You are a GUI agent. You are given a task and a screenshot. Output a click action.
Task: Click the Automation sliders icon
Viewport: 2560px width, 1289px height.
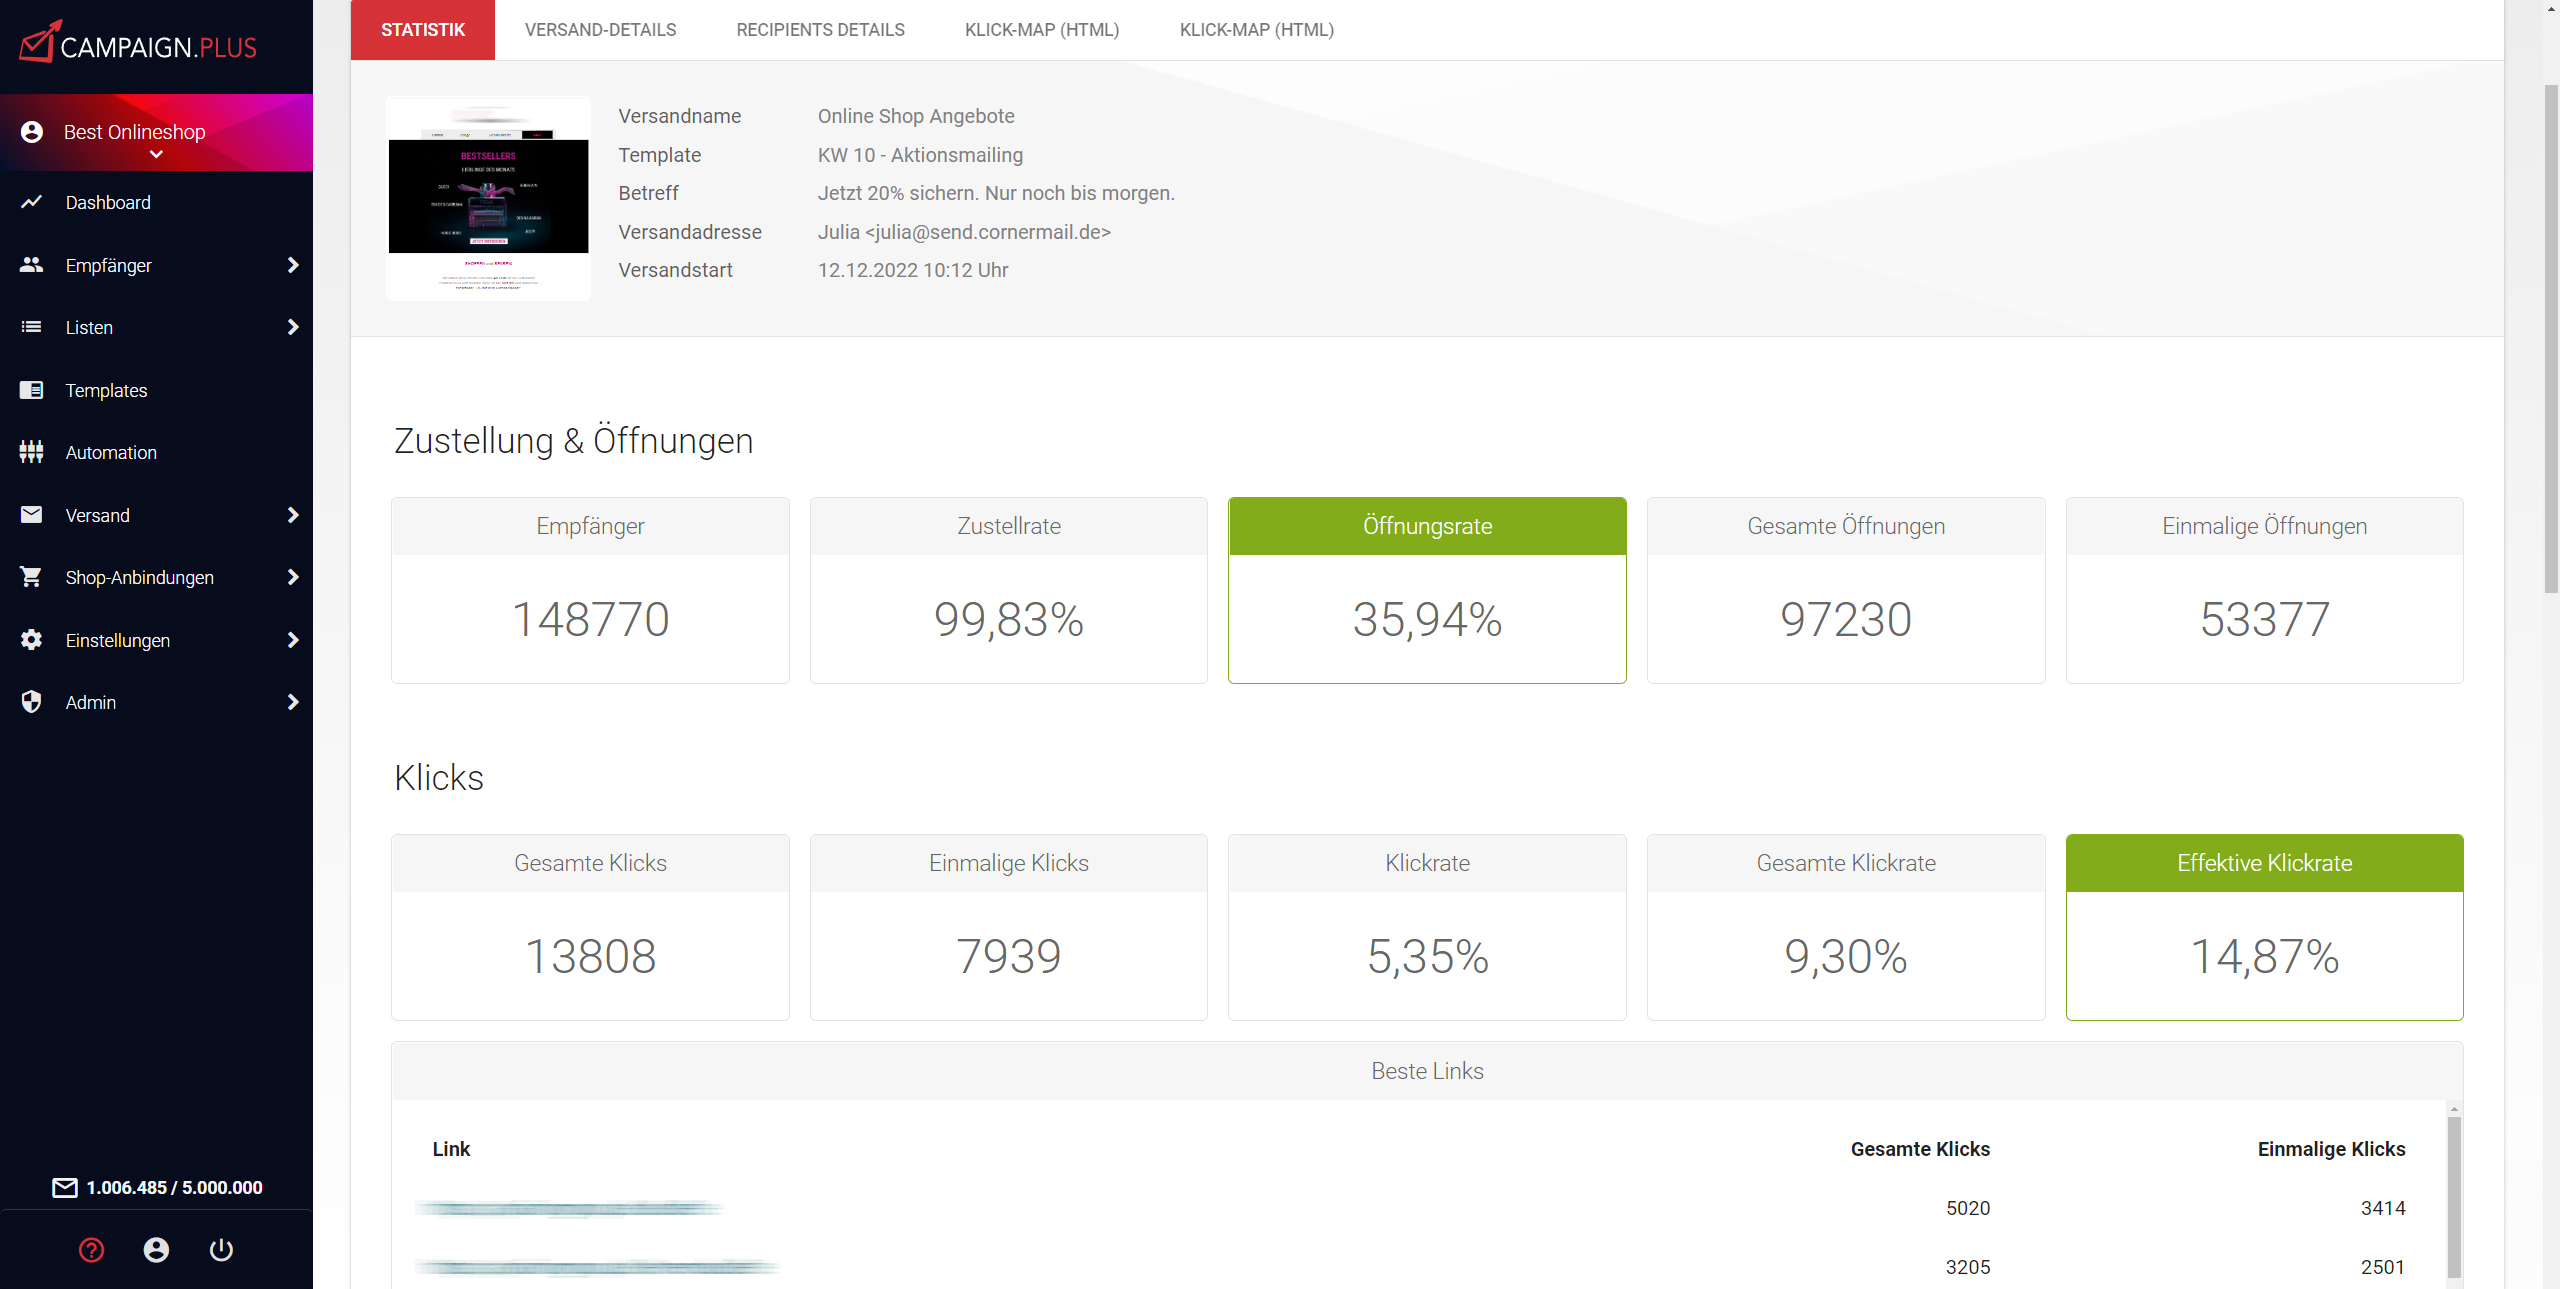click(32, 452)
